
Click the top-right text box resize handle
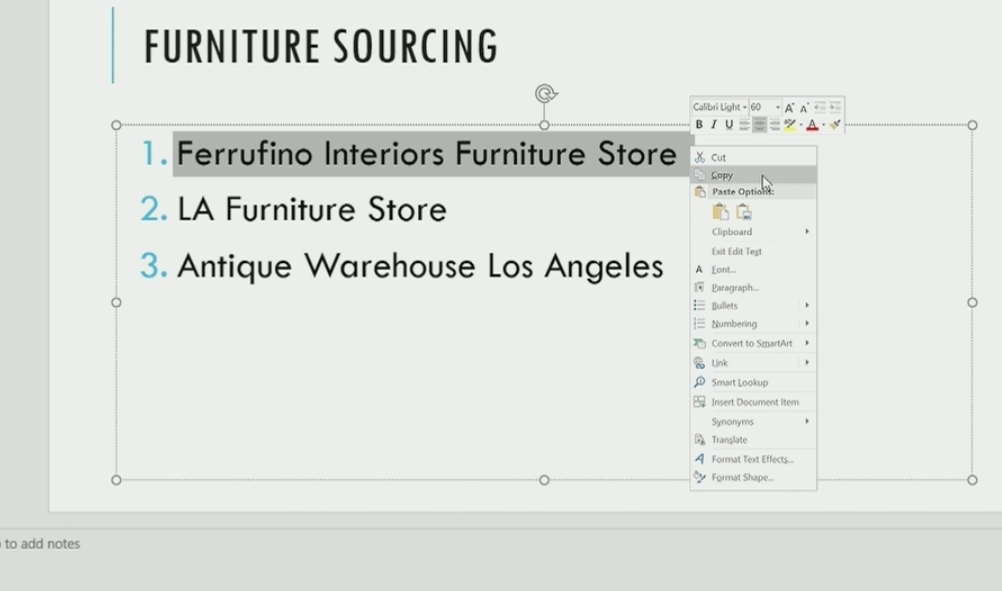pyautogui.click(x=972, y=125)
